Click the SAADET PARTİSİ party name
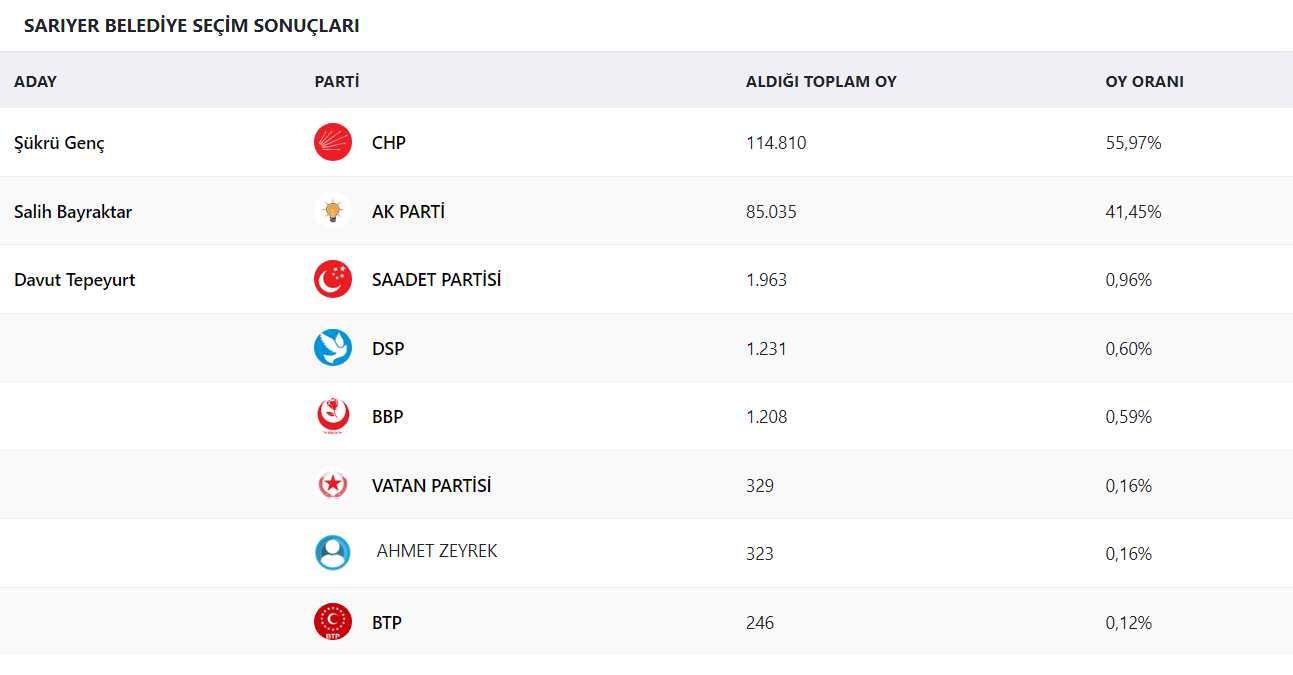 point(436,280)
